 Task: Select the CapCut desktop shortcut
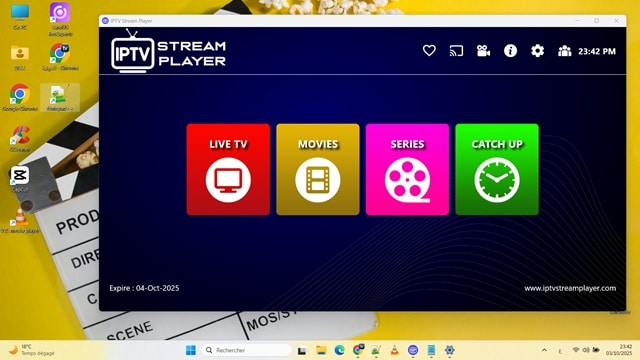click(x=20, y=179)
